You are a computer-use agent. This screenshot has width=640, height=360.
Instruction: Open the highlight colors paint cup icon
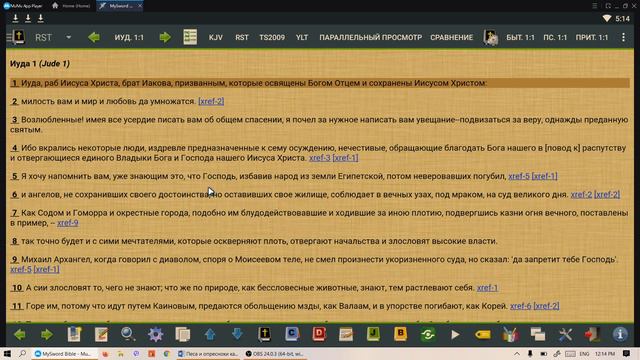point(510,334)
